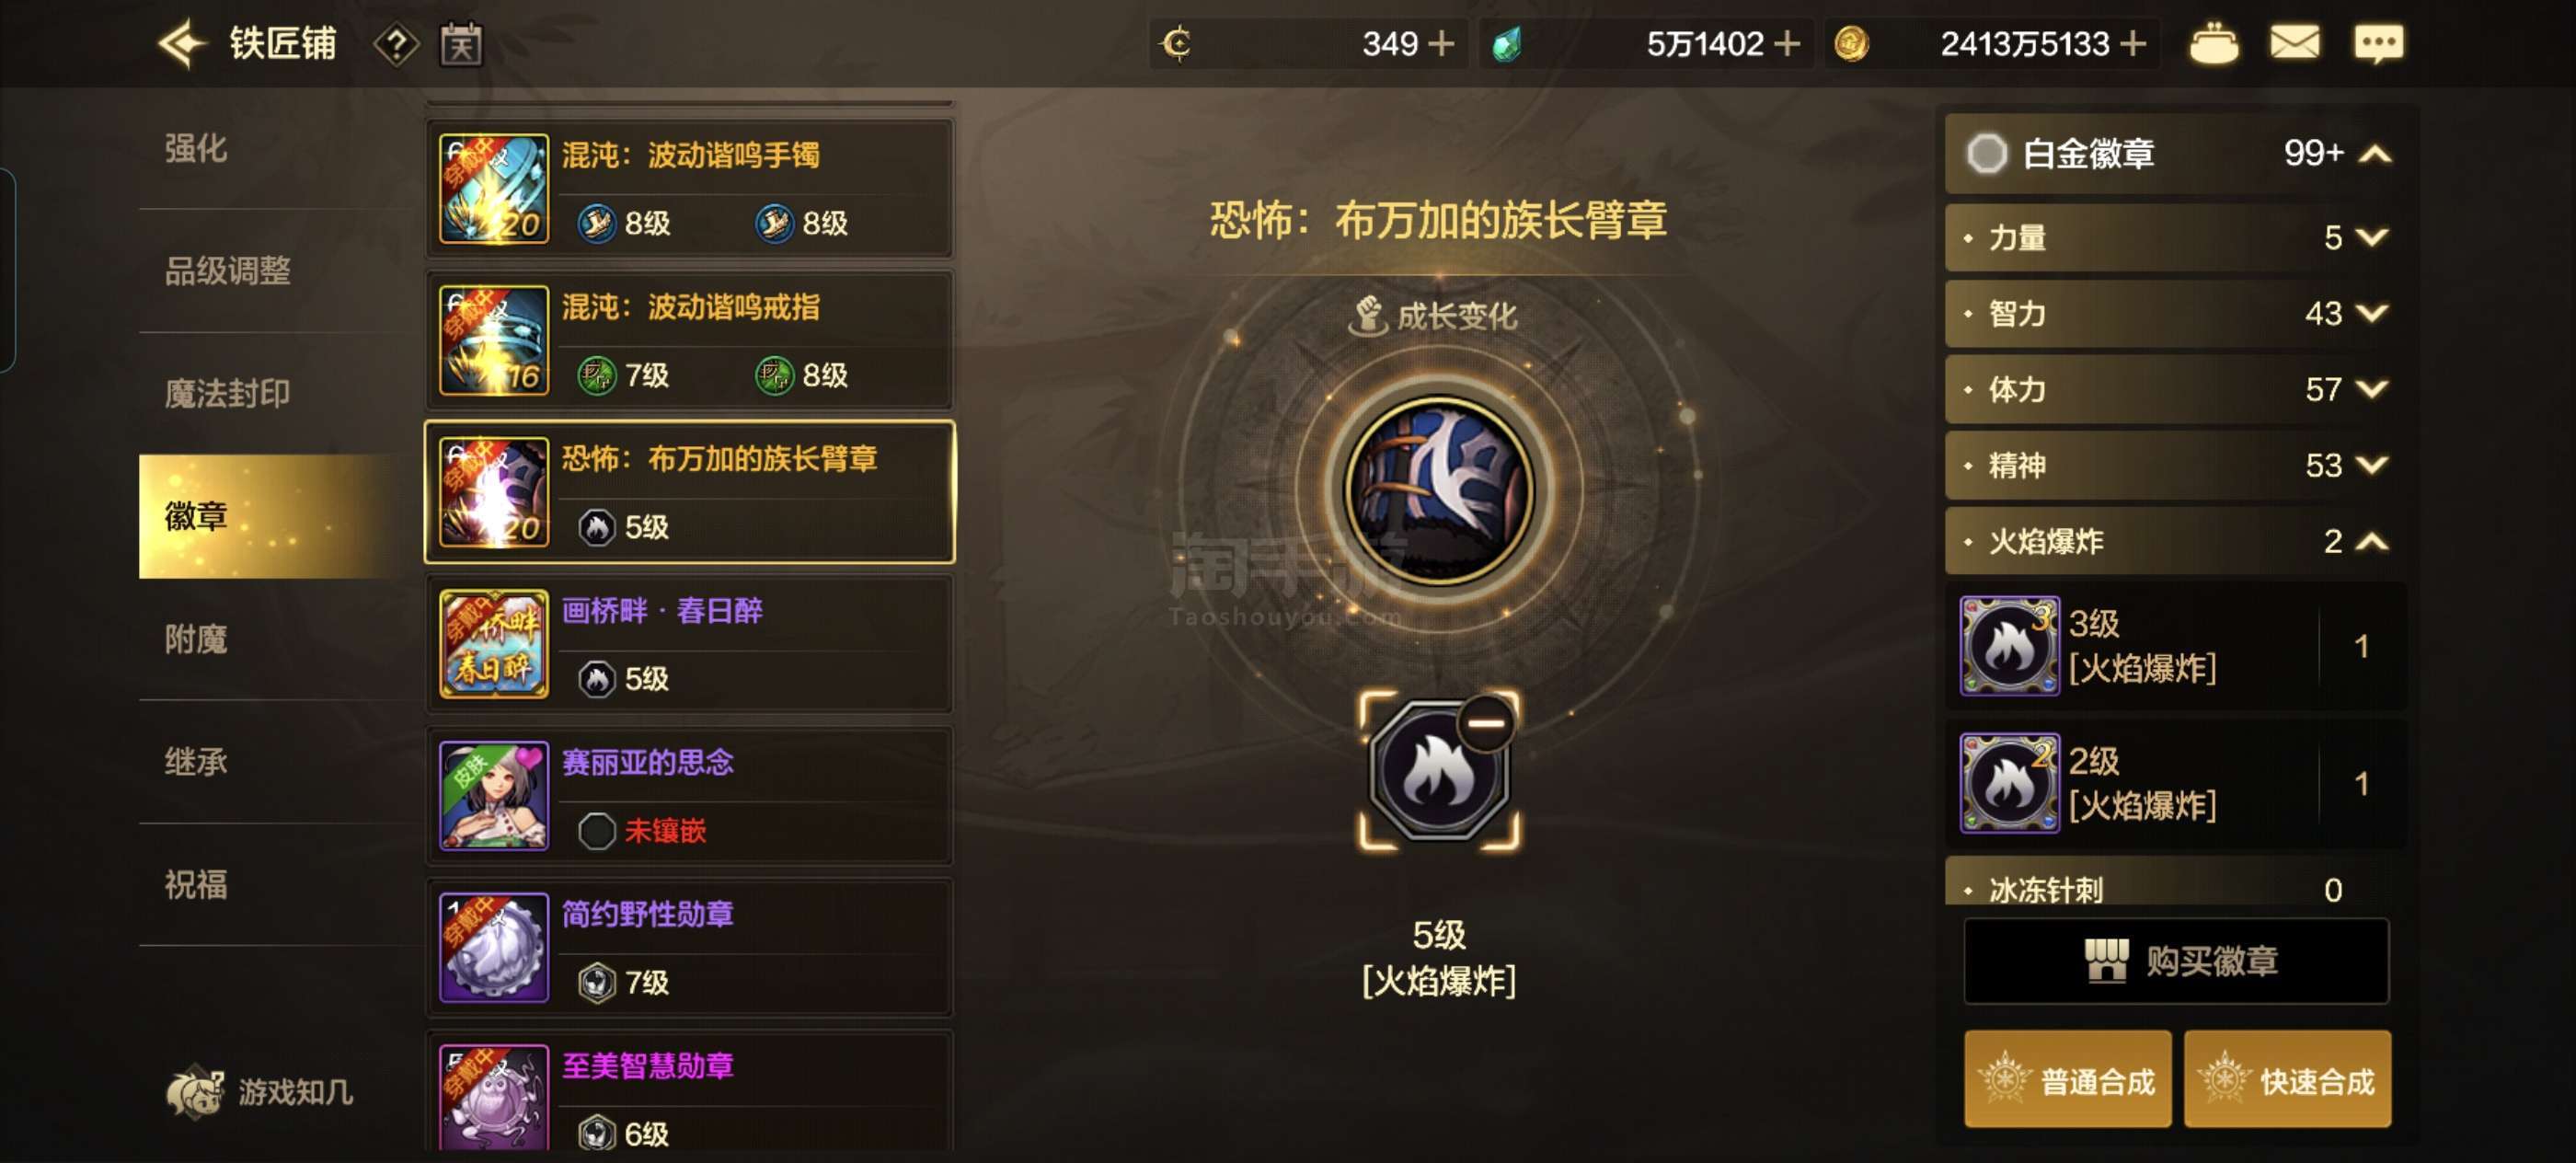The image size is (2576, 1163).
Task: Click the 快速合成 button
Action: 2288,1080
